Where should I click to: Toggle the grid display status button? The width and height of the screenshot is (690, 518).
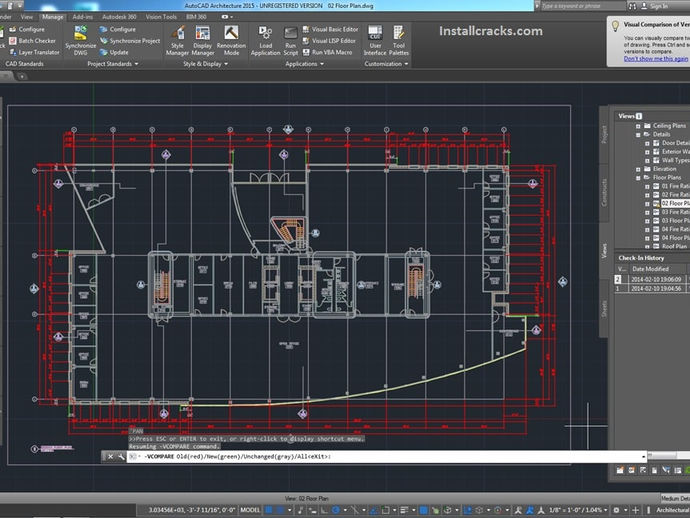268,510
